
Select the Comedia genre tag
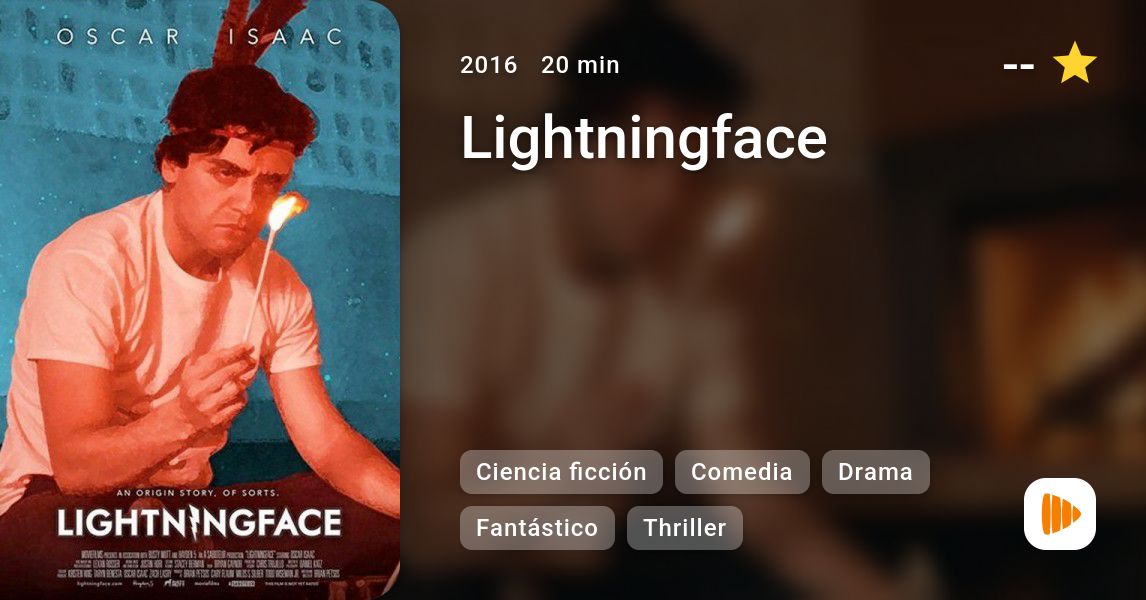[x=742, y=472]
